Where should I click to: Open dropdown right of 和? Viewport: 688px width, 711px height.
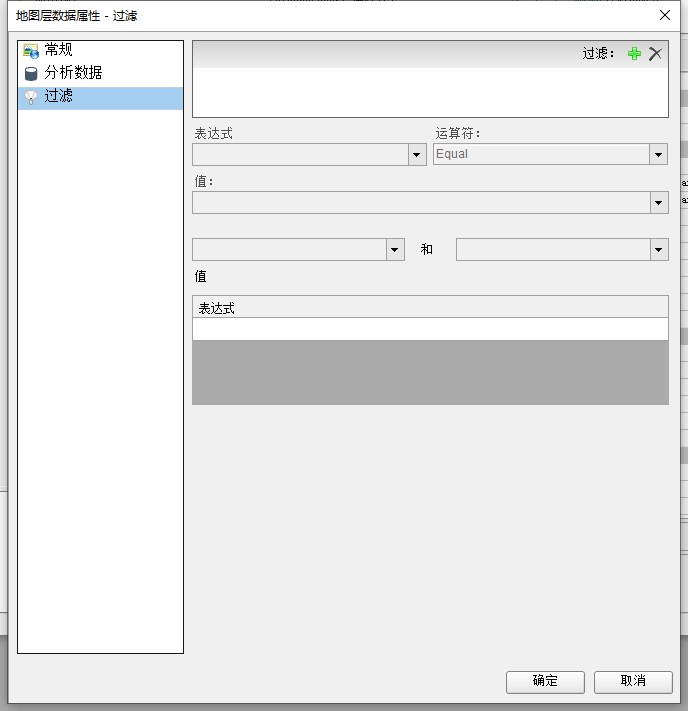pos(659,249)
